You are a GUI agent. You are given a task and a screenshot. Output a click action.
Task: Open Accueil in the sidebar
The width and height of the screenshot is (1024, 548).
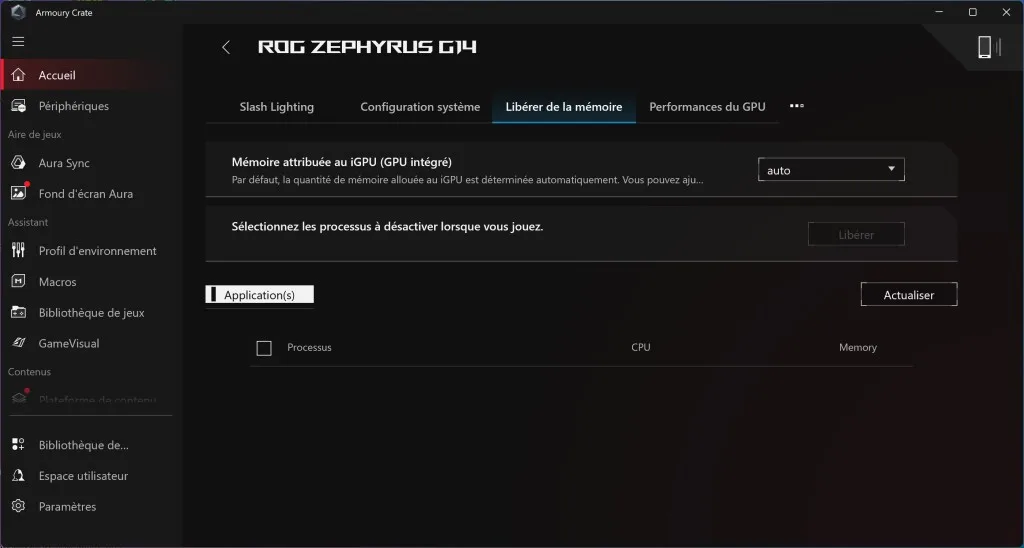click(x=57, y=75)
